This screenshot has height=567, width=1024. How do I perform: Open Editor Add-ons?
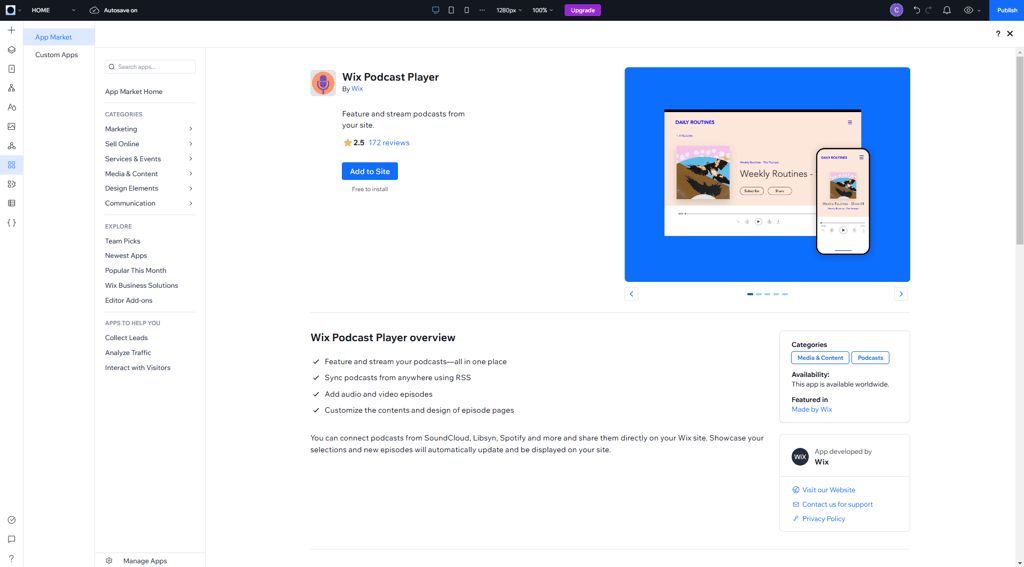pyautogui.click(x=129, y=300)
